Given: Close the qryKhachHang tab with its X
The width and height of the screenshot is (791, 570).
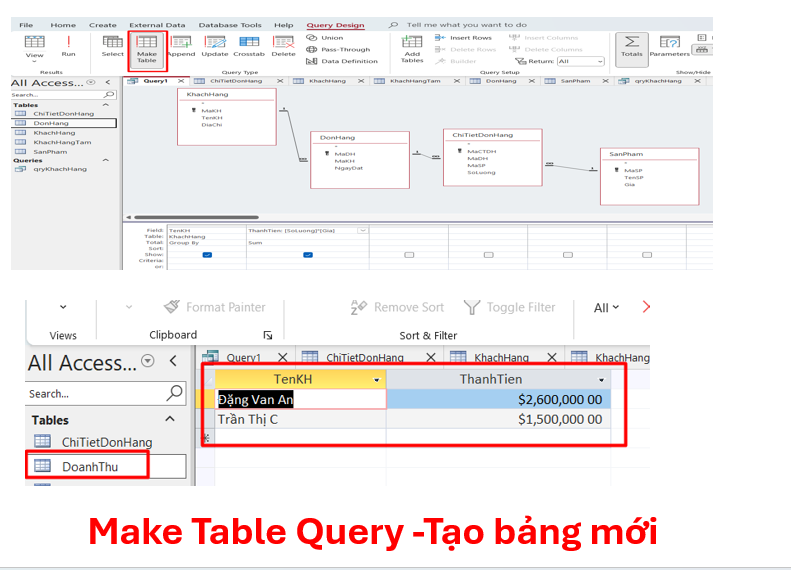Looking at the screenshot, I should click(697, 81).
